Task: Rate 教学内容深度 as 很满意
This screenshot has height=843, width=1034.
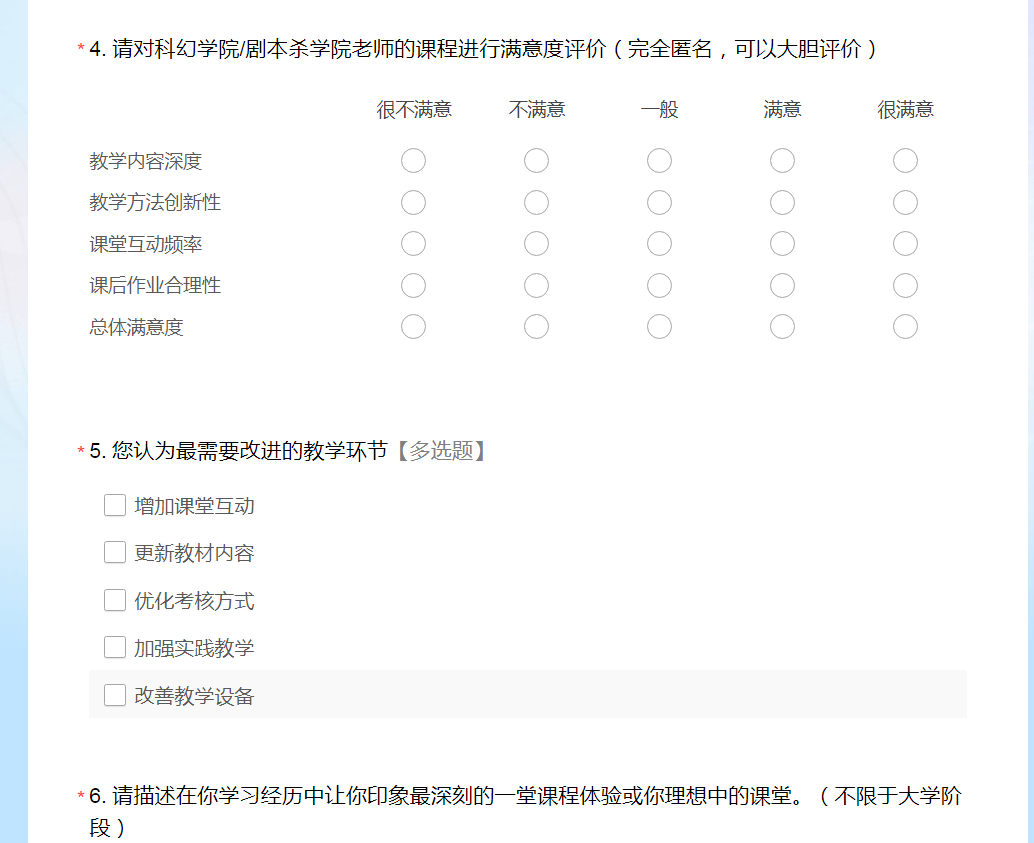Action: click(905, 161)
